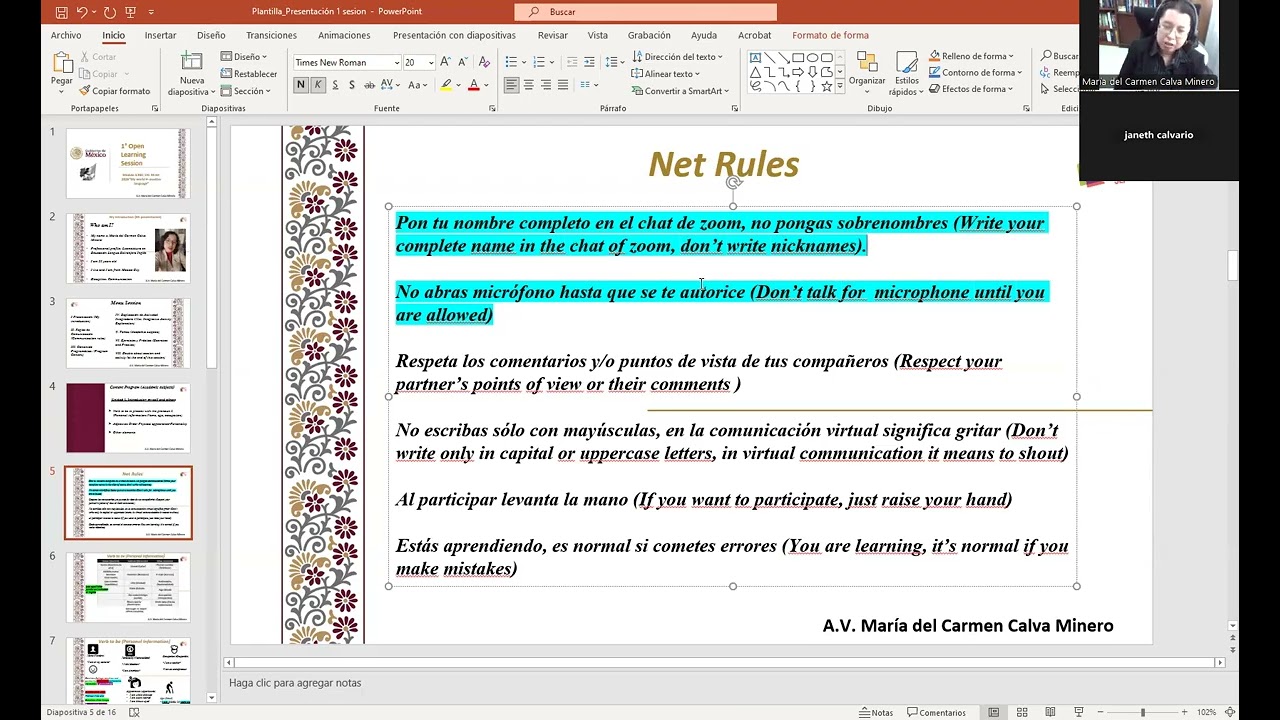
Task: Click the bullets list icon
Action: point(510,62)
